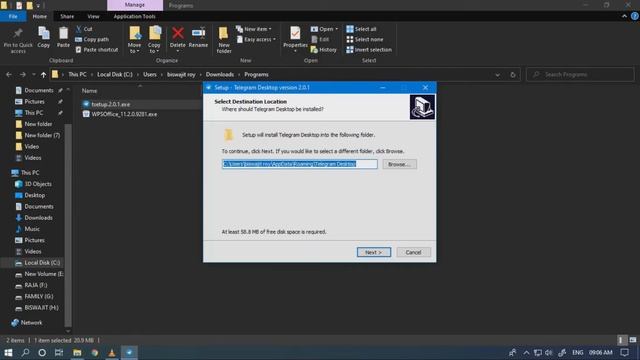640x360 pixels.
Task: Click Paste shortcut in ribbon
Action: click(x=97, y=49)
